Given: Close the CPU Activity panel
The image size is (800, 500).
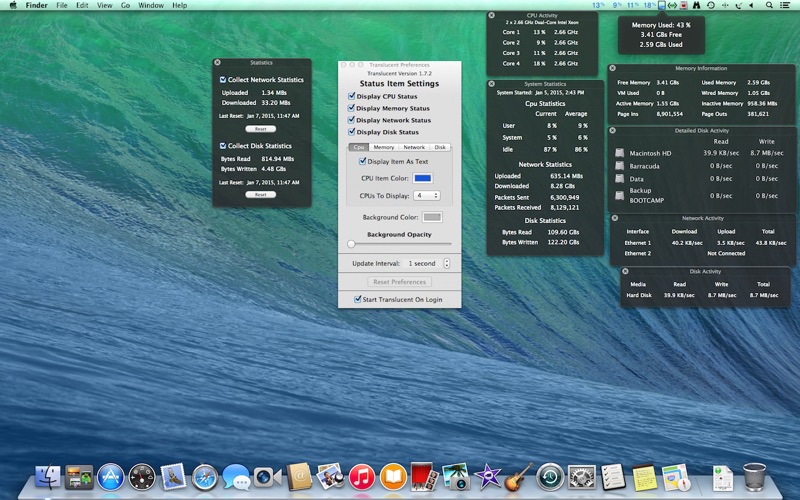Looking at the screenshot, I should click(491, 15).
